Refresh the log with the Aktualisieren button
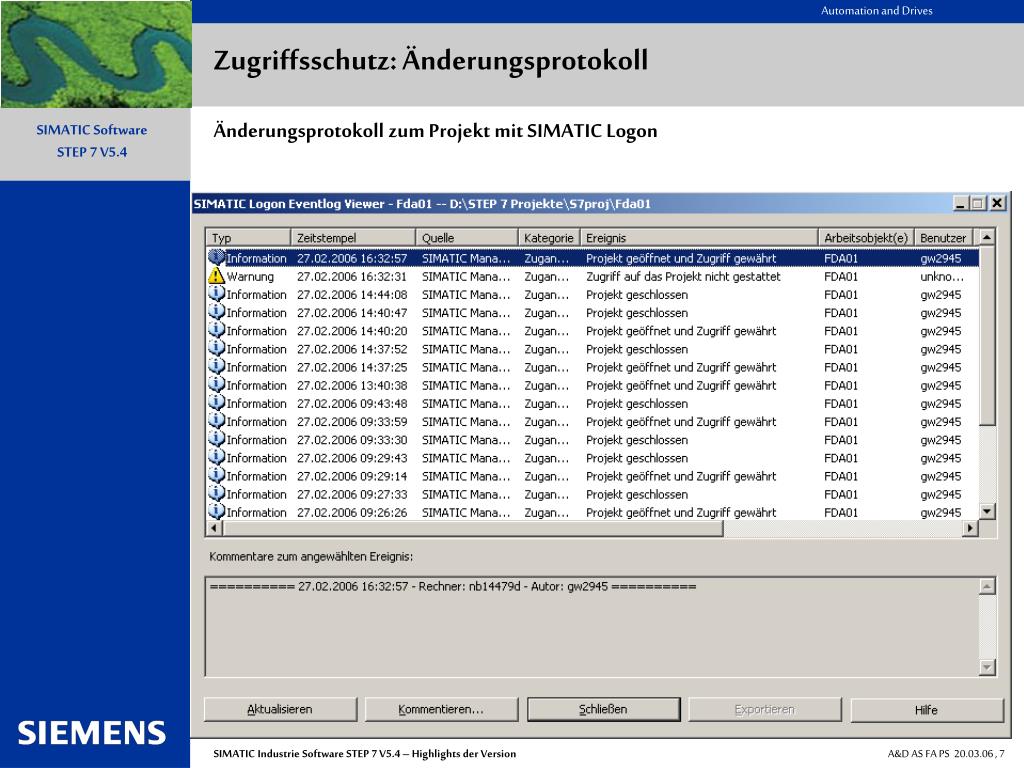Screen dimensions: 1024x768 point(280,709)
